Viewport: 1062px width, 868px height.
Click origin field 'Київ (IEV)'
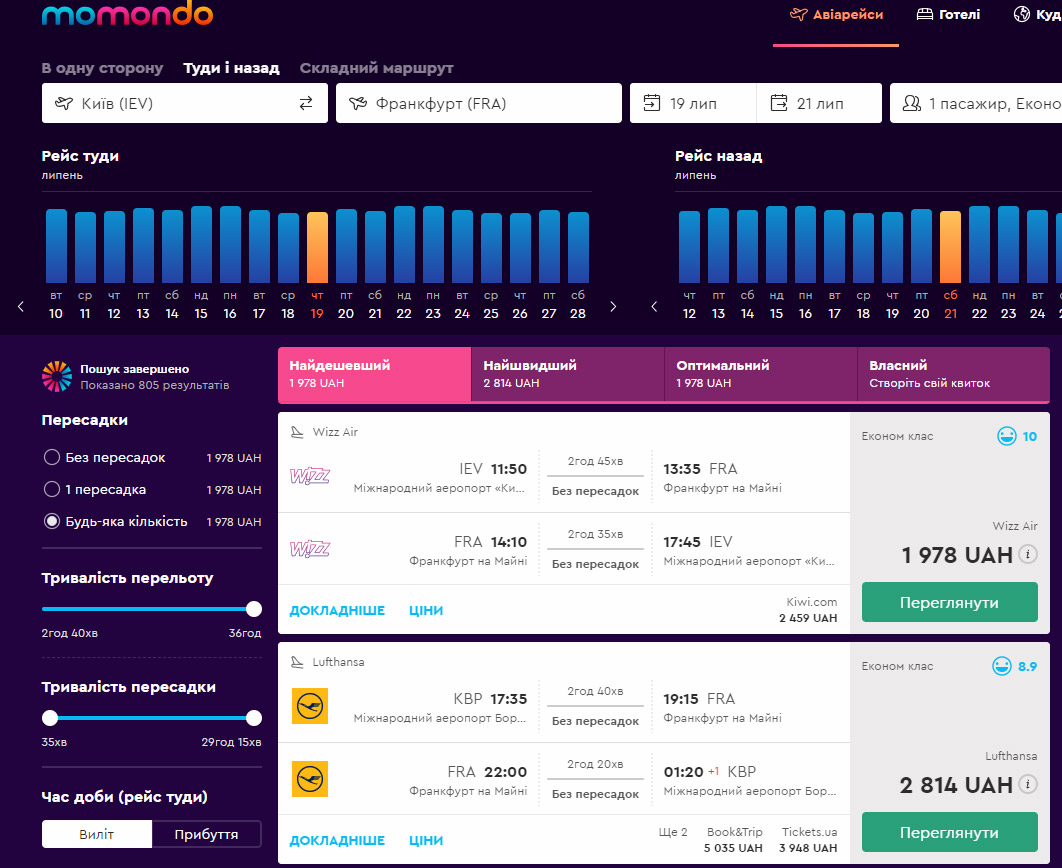tap(185, 103)
